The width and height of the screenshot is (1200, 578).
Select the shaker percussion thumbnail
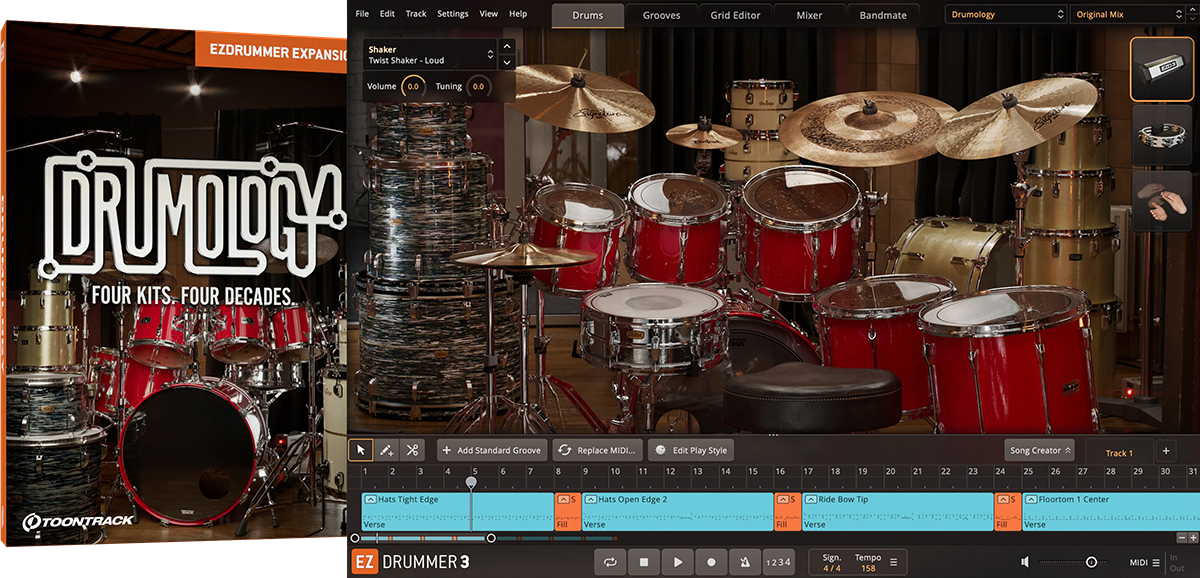coord(1162,69)
